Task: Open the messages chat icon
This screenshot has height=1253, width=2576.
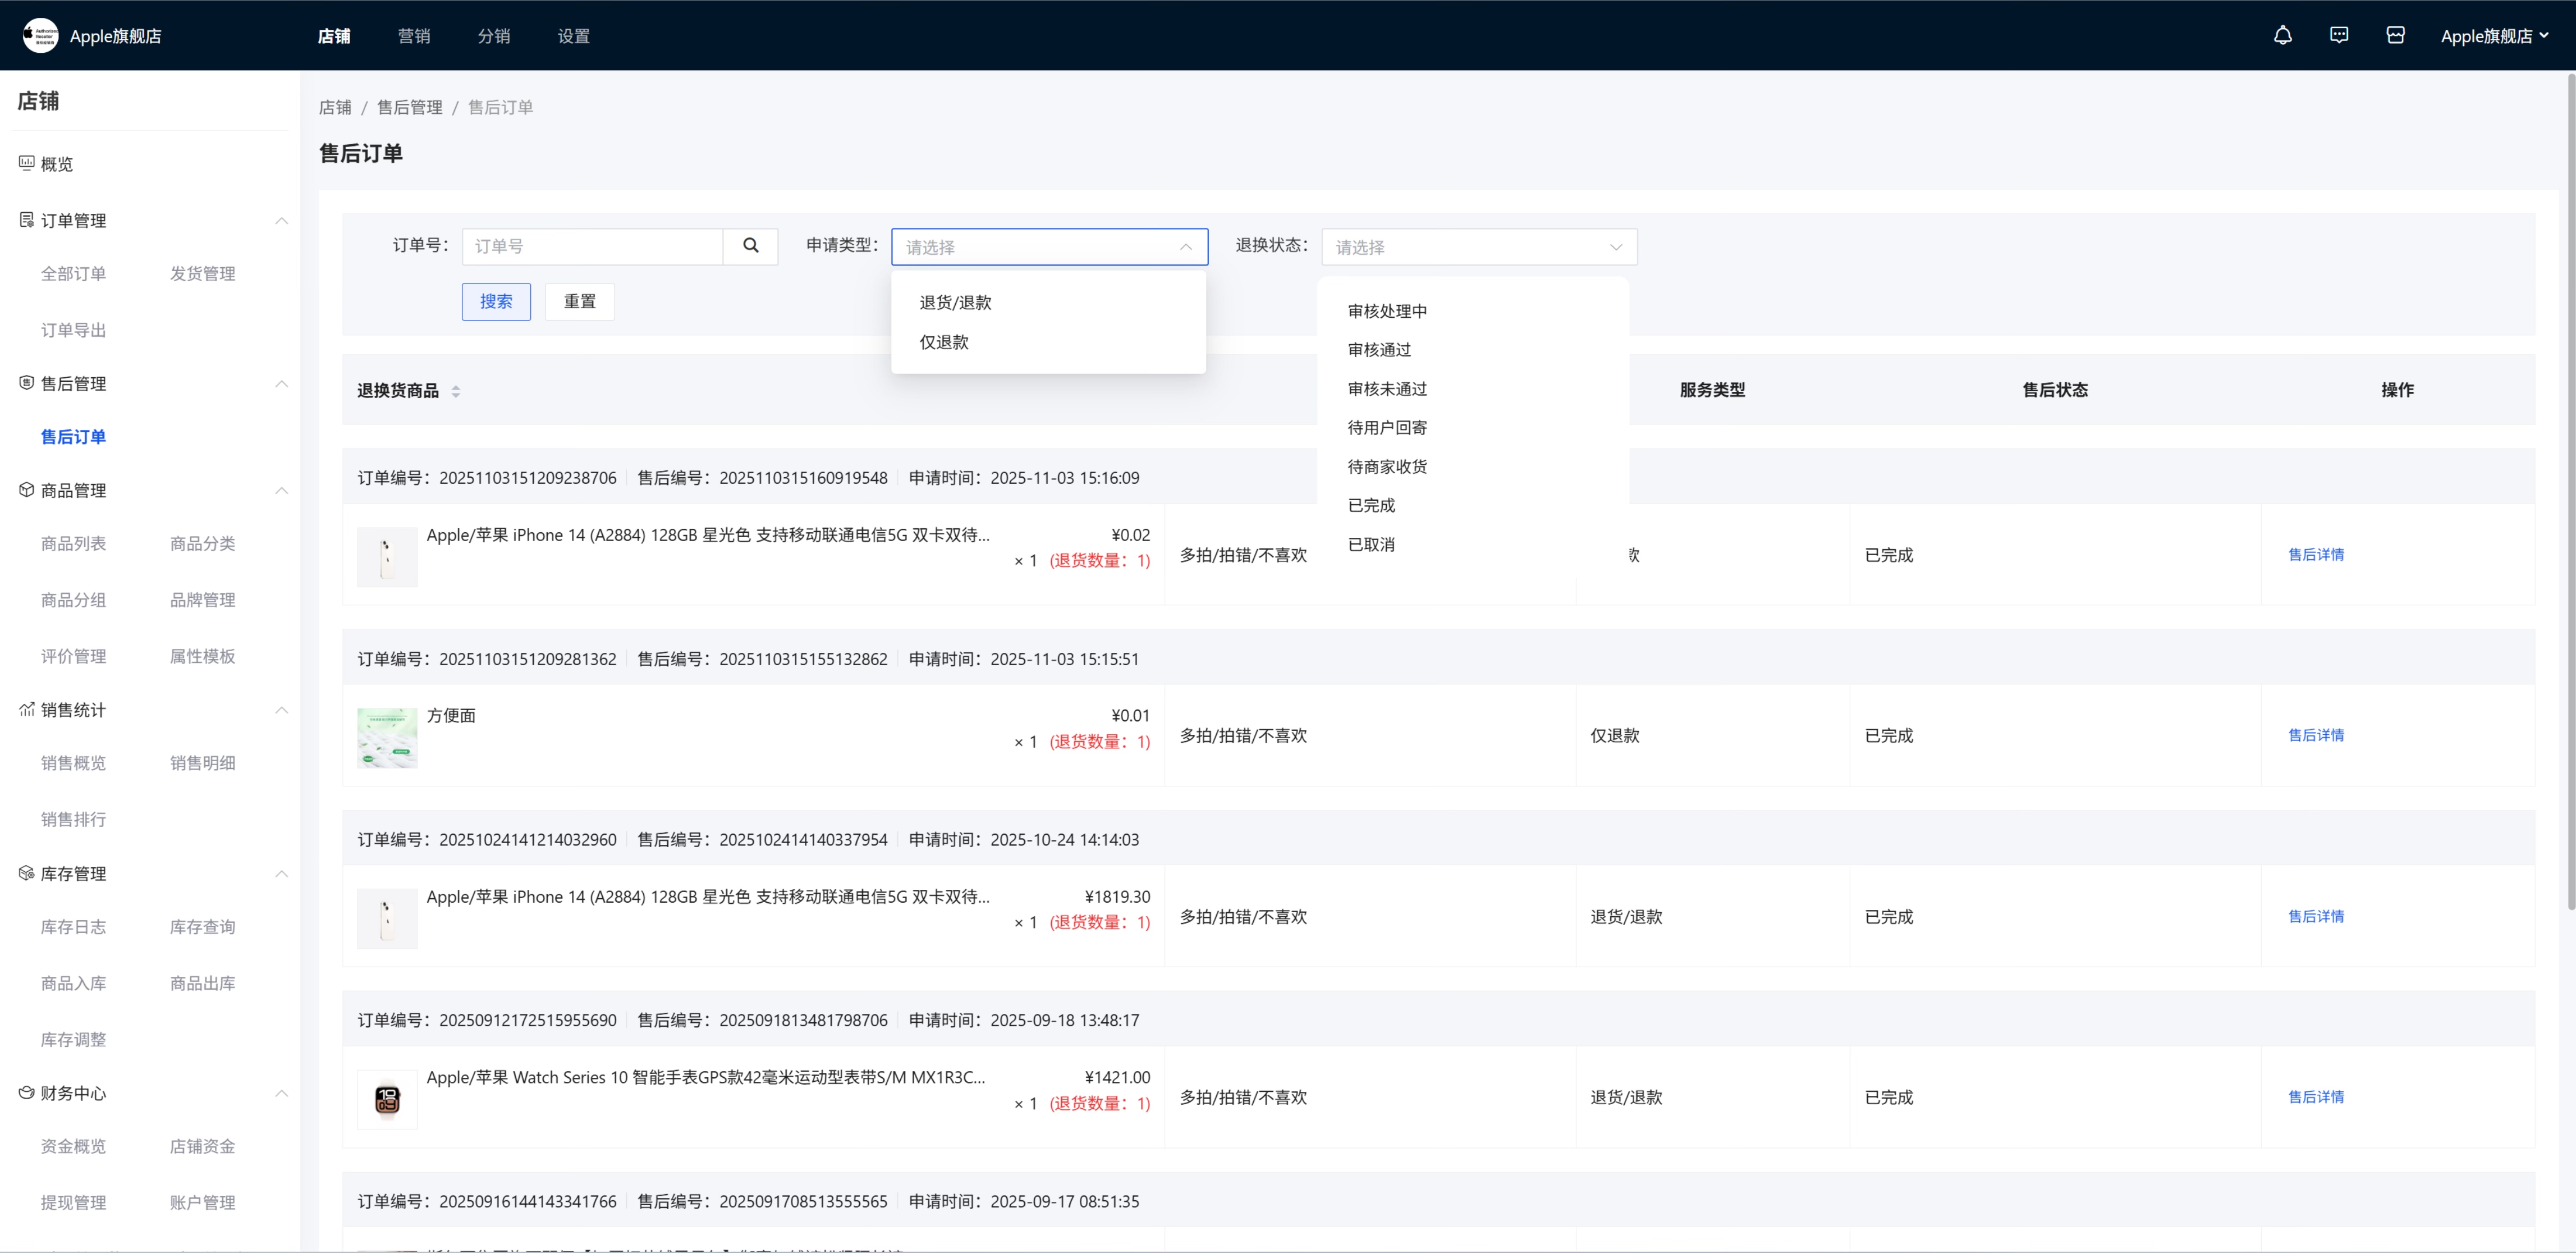Action: click(x=2338, y=36)
